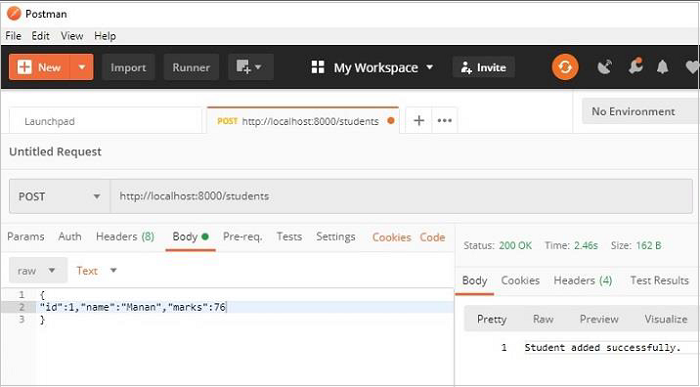Click the heart icon in header
Viewport: 700px width, 387px height.
point(692,67)
